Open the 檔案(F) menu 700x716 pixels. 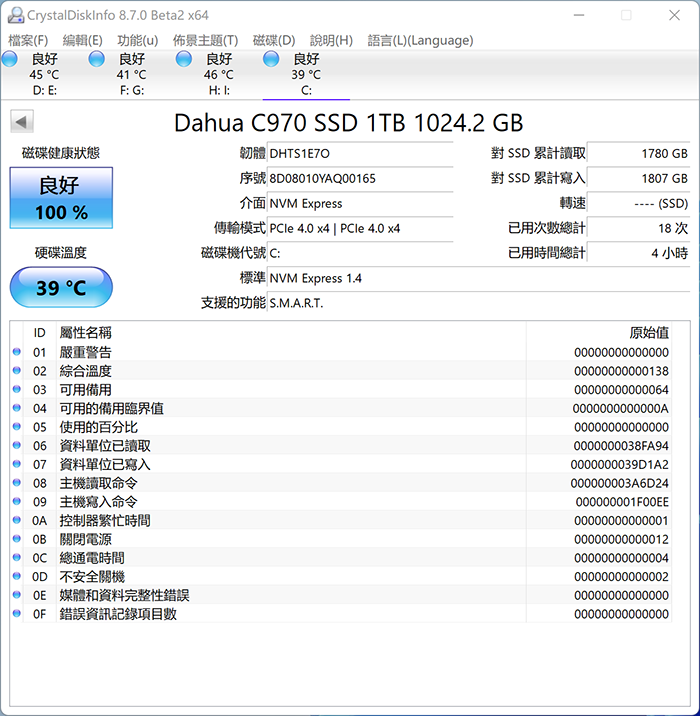(x=28, y=41)
